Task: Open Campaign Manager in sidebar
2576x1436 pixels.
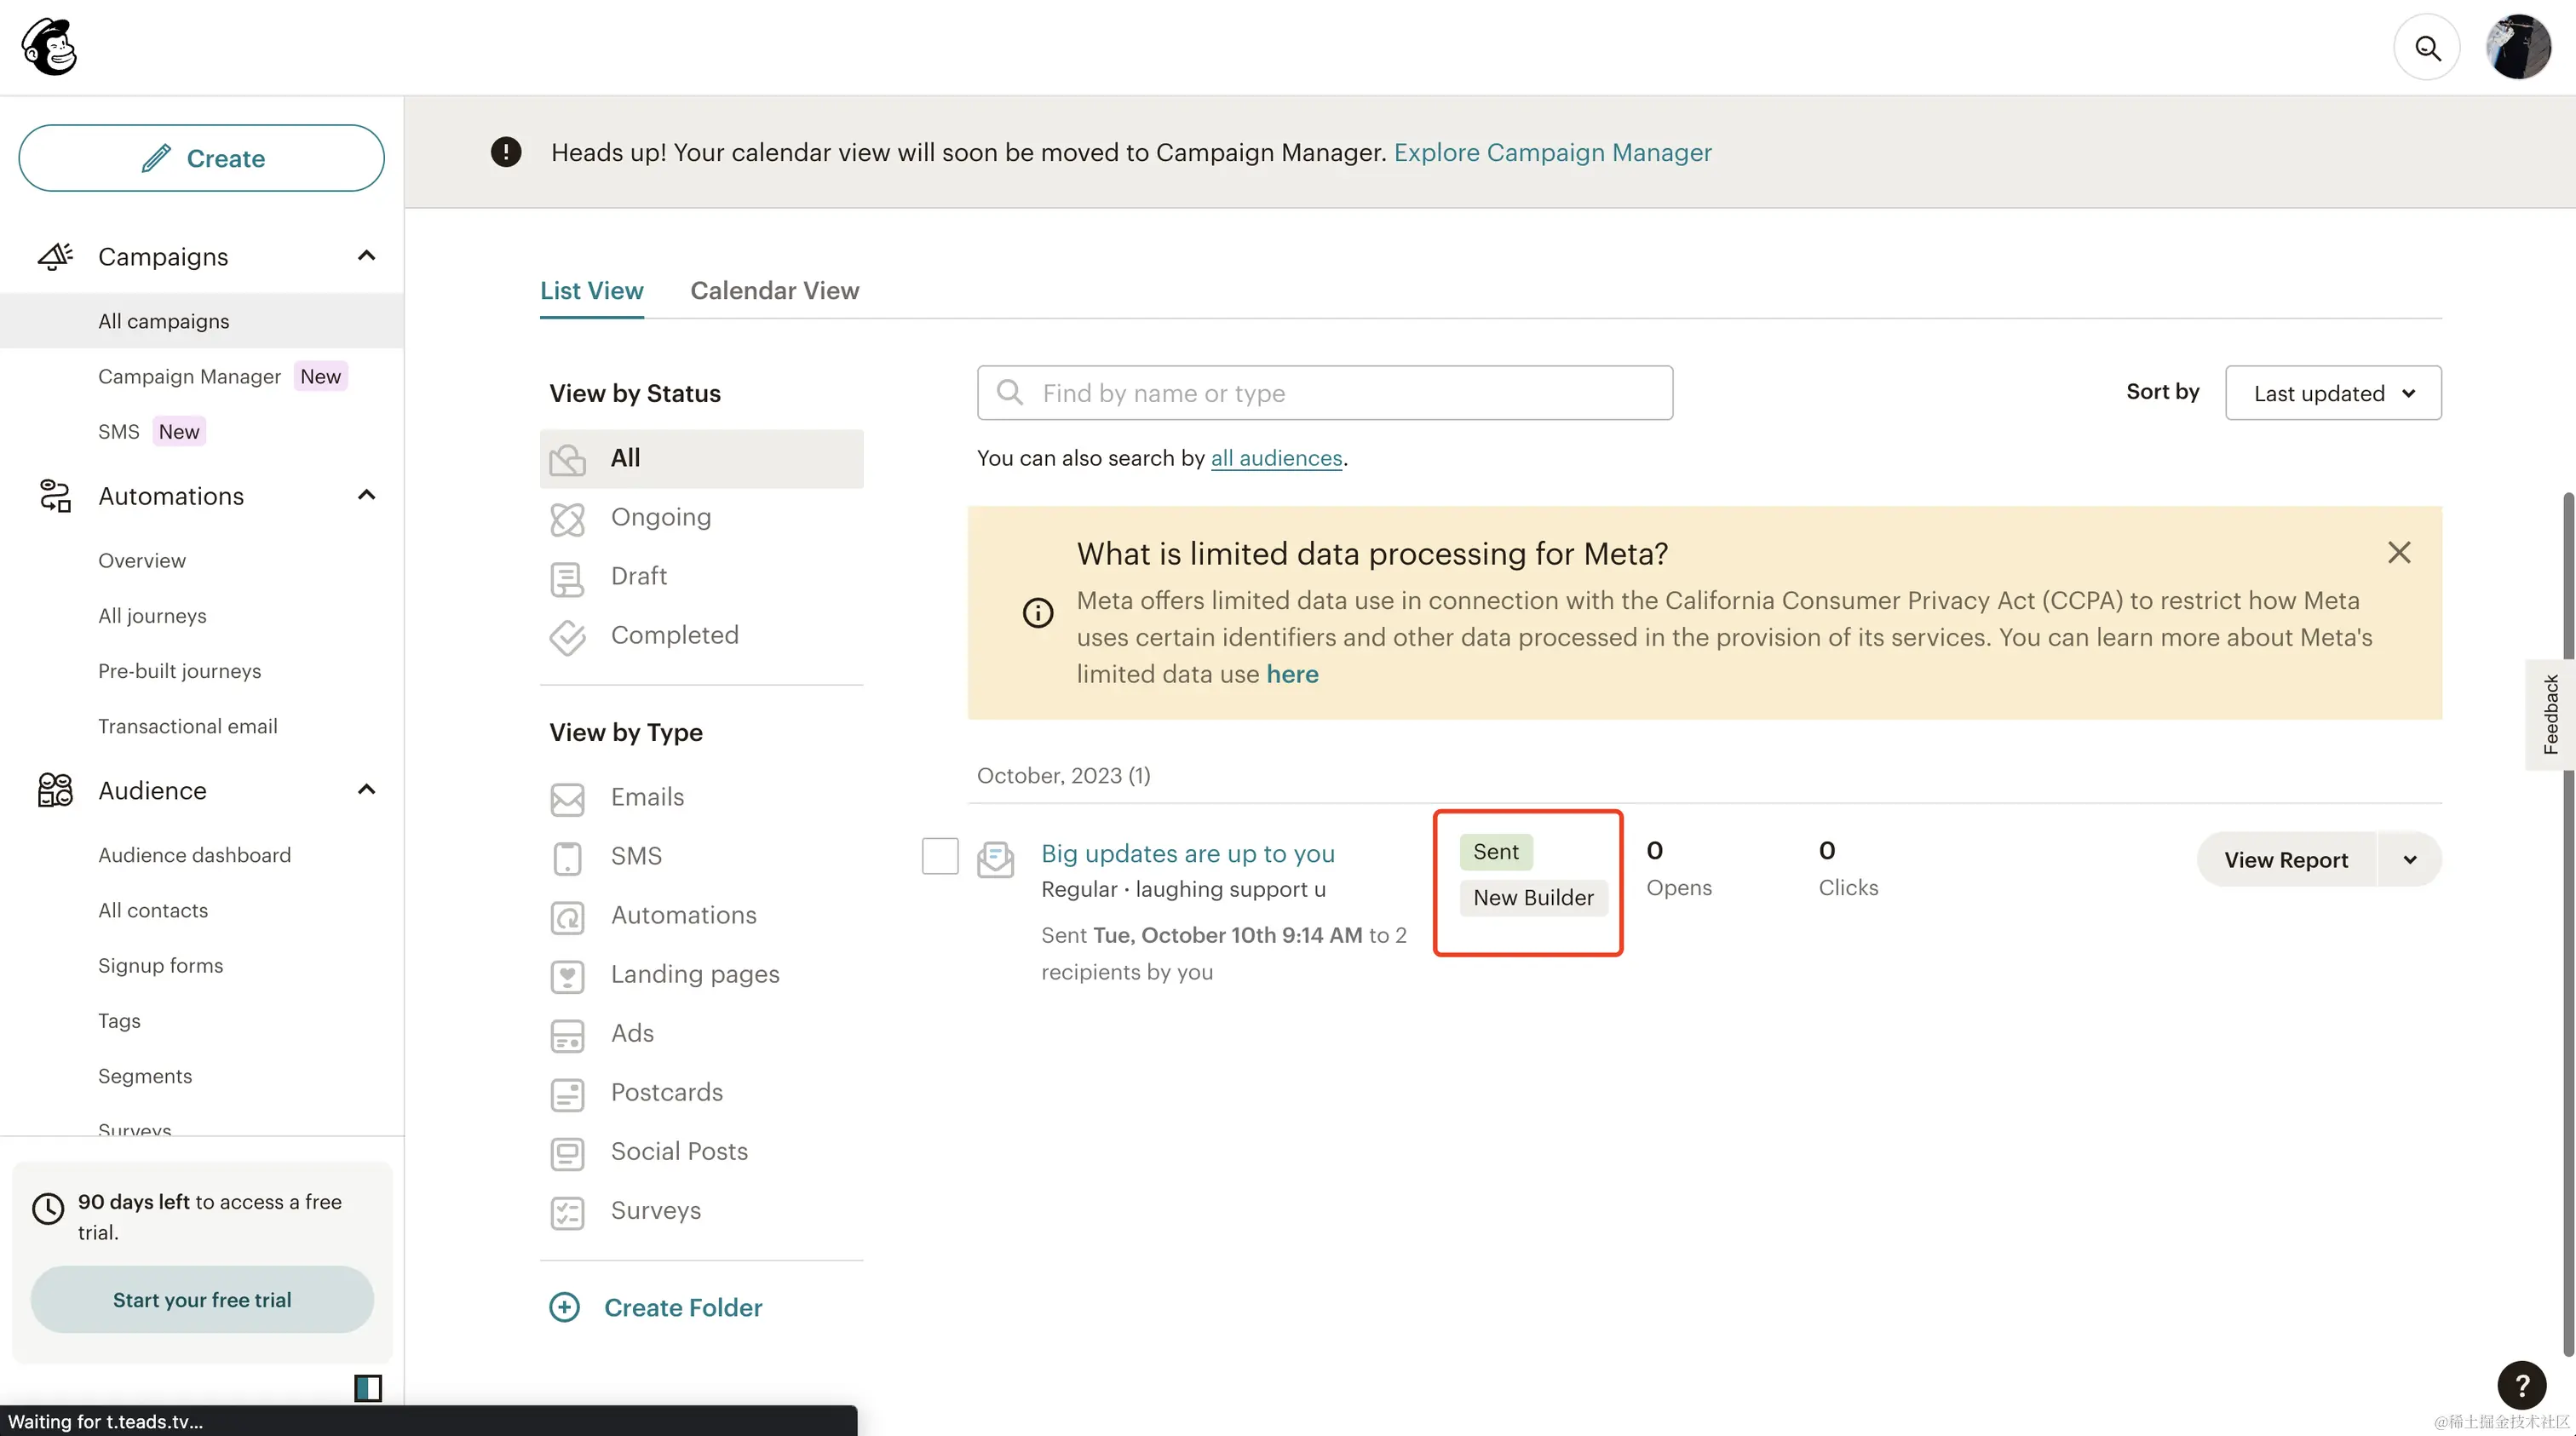Action: [x=189, y=376]
